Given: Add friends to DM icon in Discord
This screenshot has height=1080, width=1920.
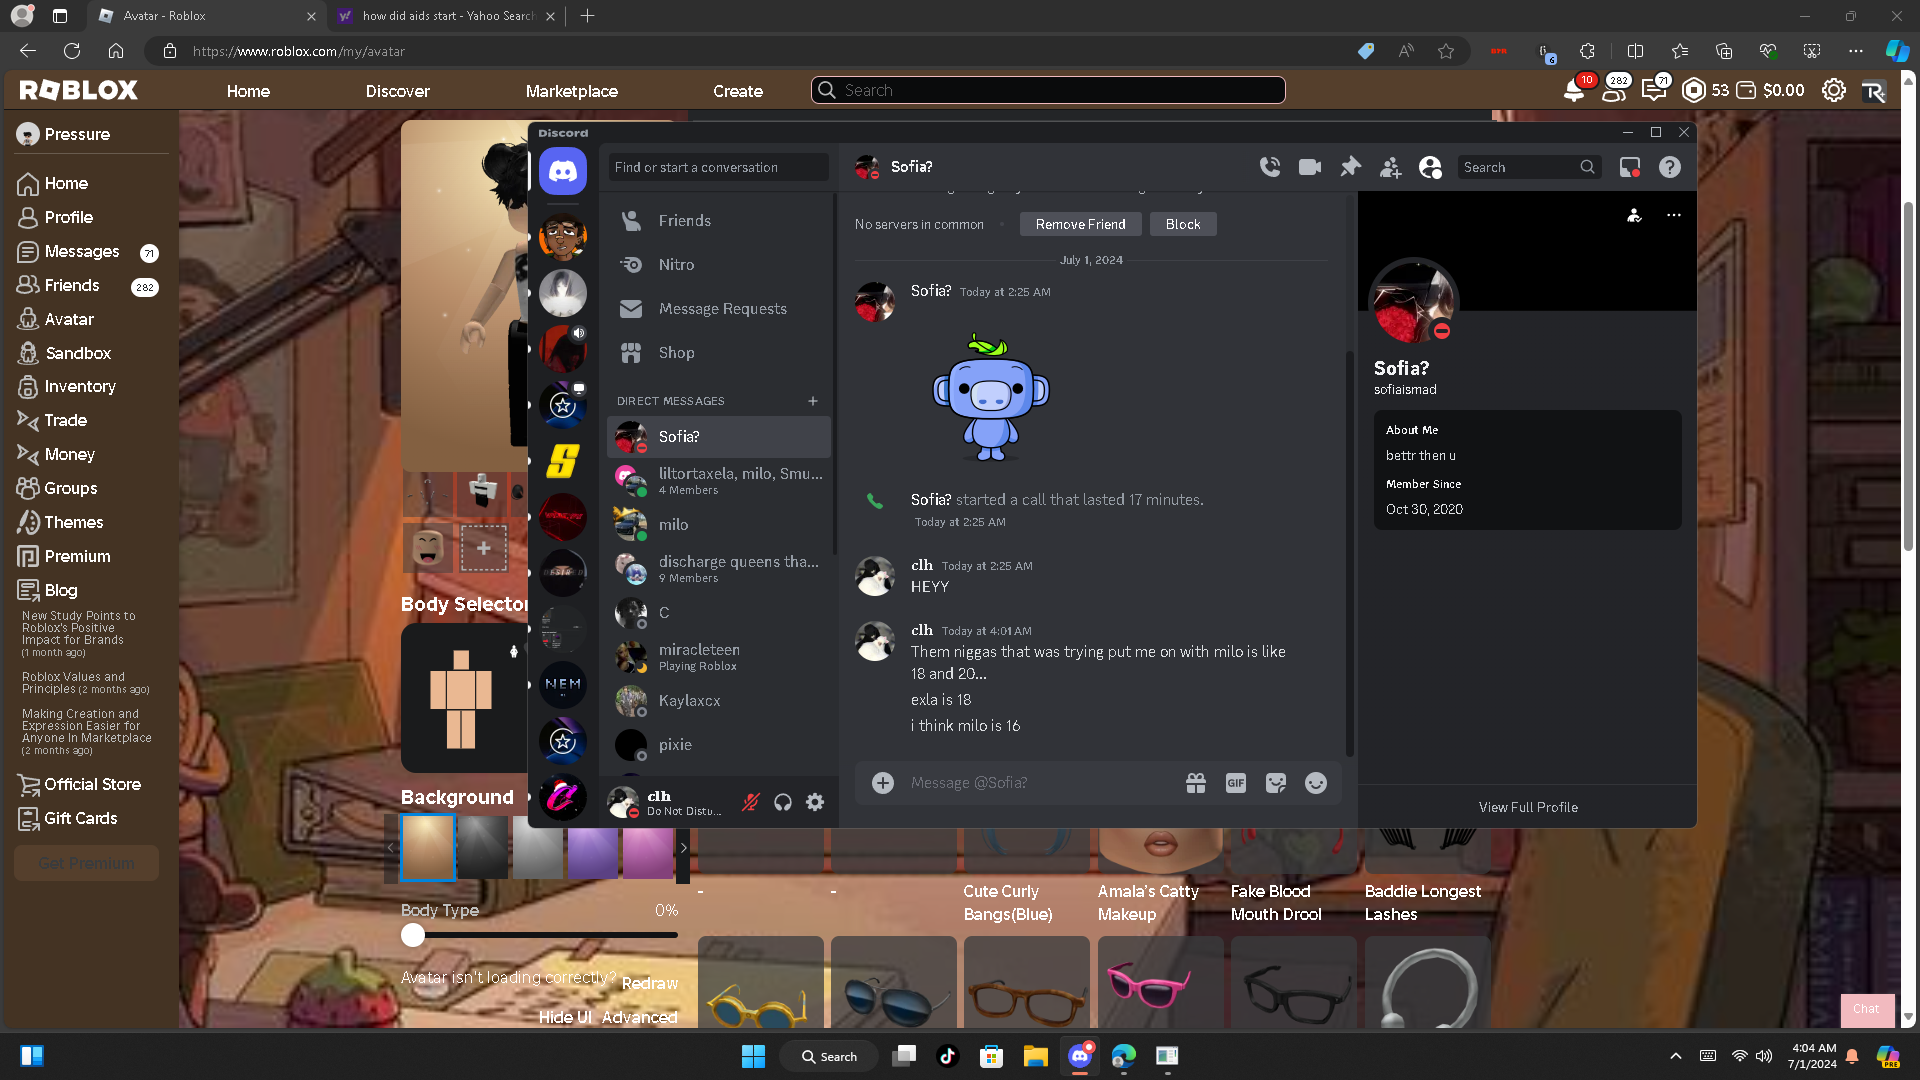Looking at the screenshot, I should click(x=1390, y=167).
